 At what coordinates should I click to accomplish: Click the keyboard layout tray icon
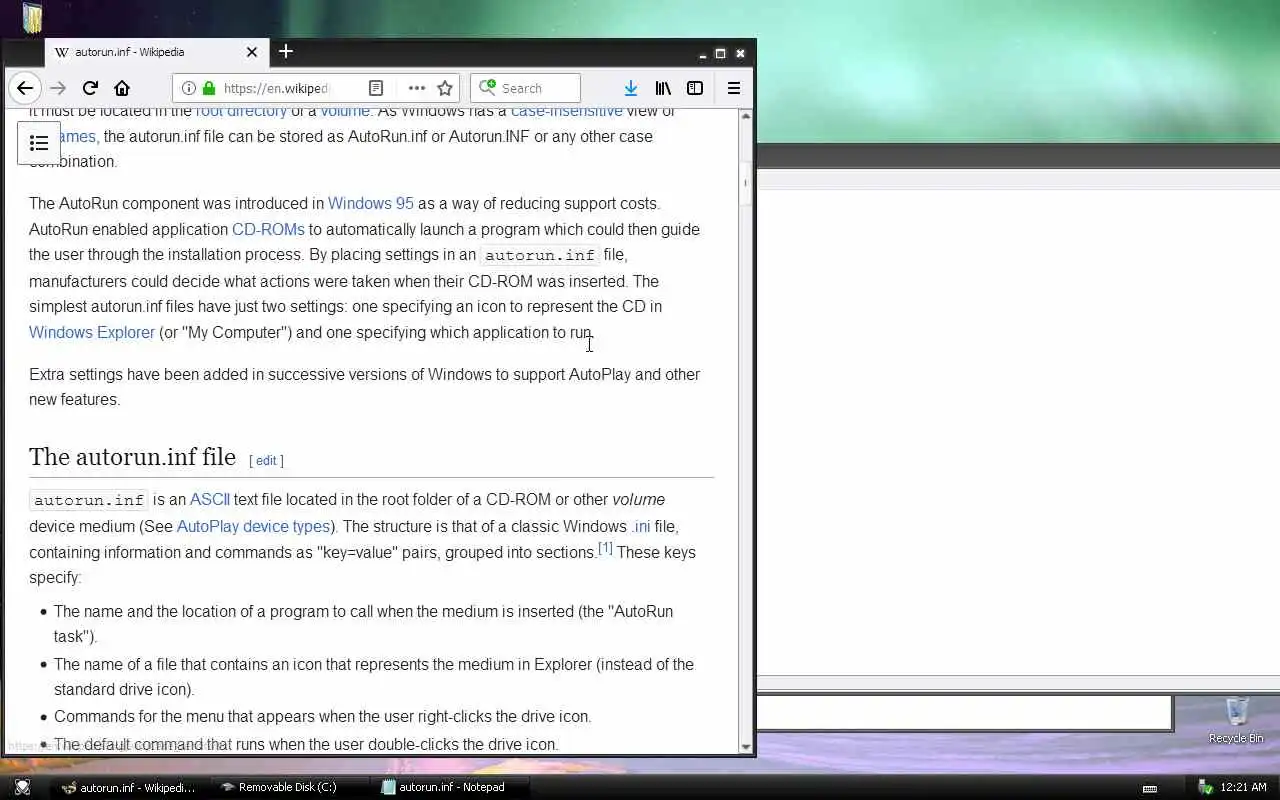[1151, 788]
